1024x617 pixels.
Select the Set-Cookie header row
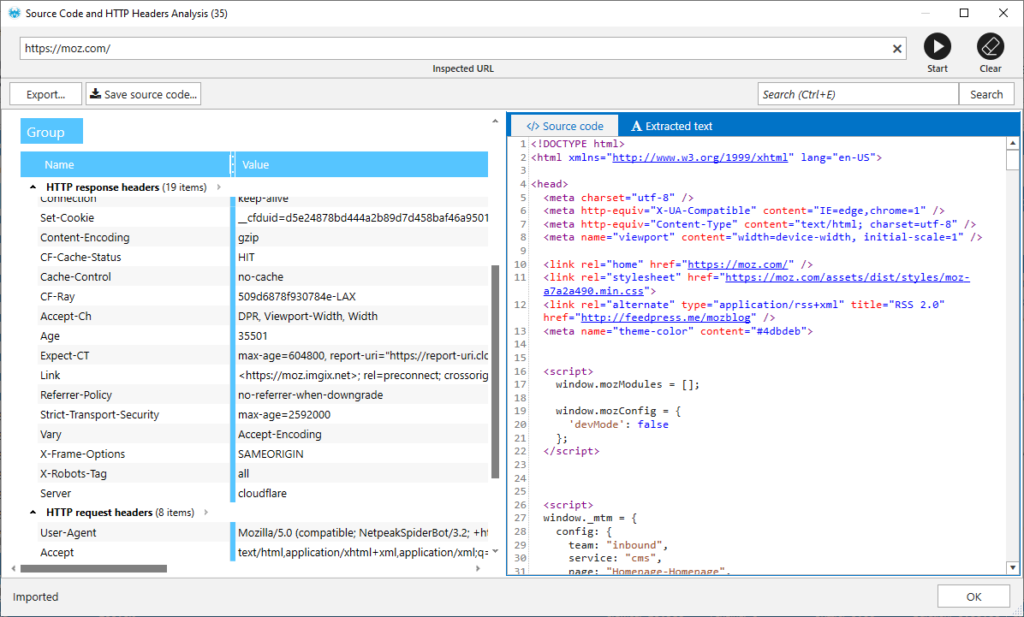coord(263,217)
